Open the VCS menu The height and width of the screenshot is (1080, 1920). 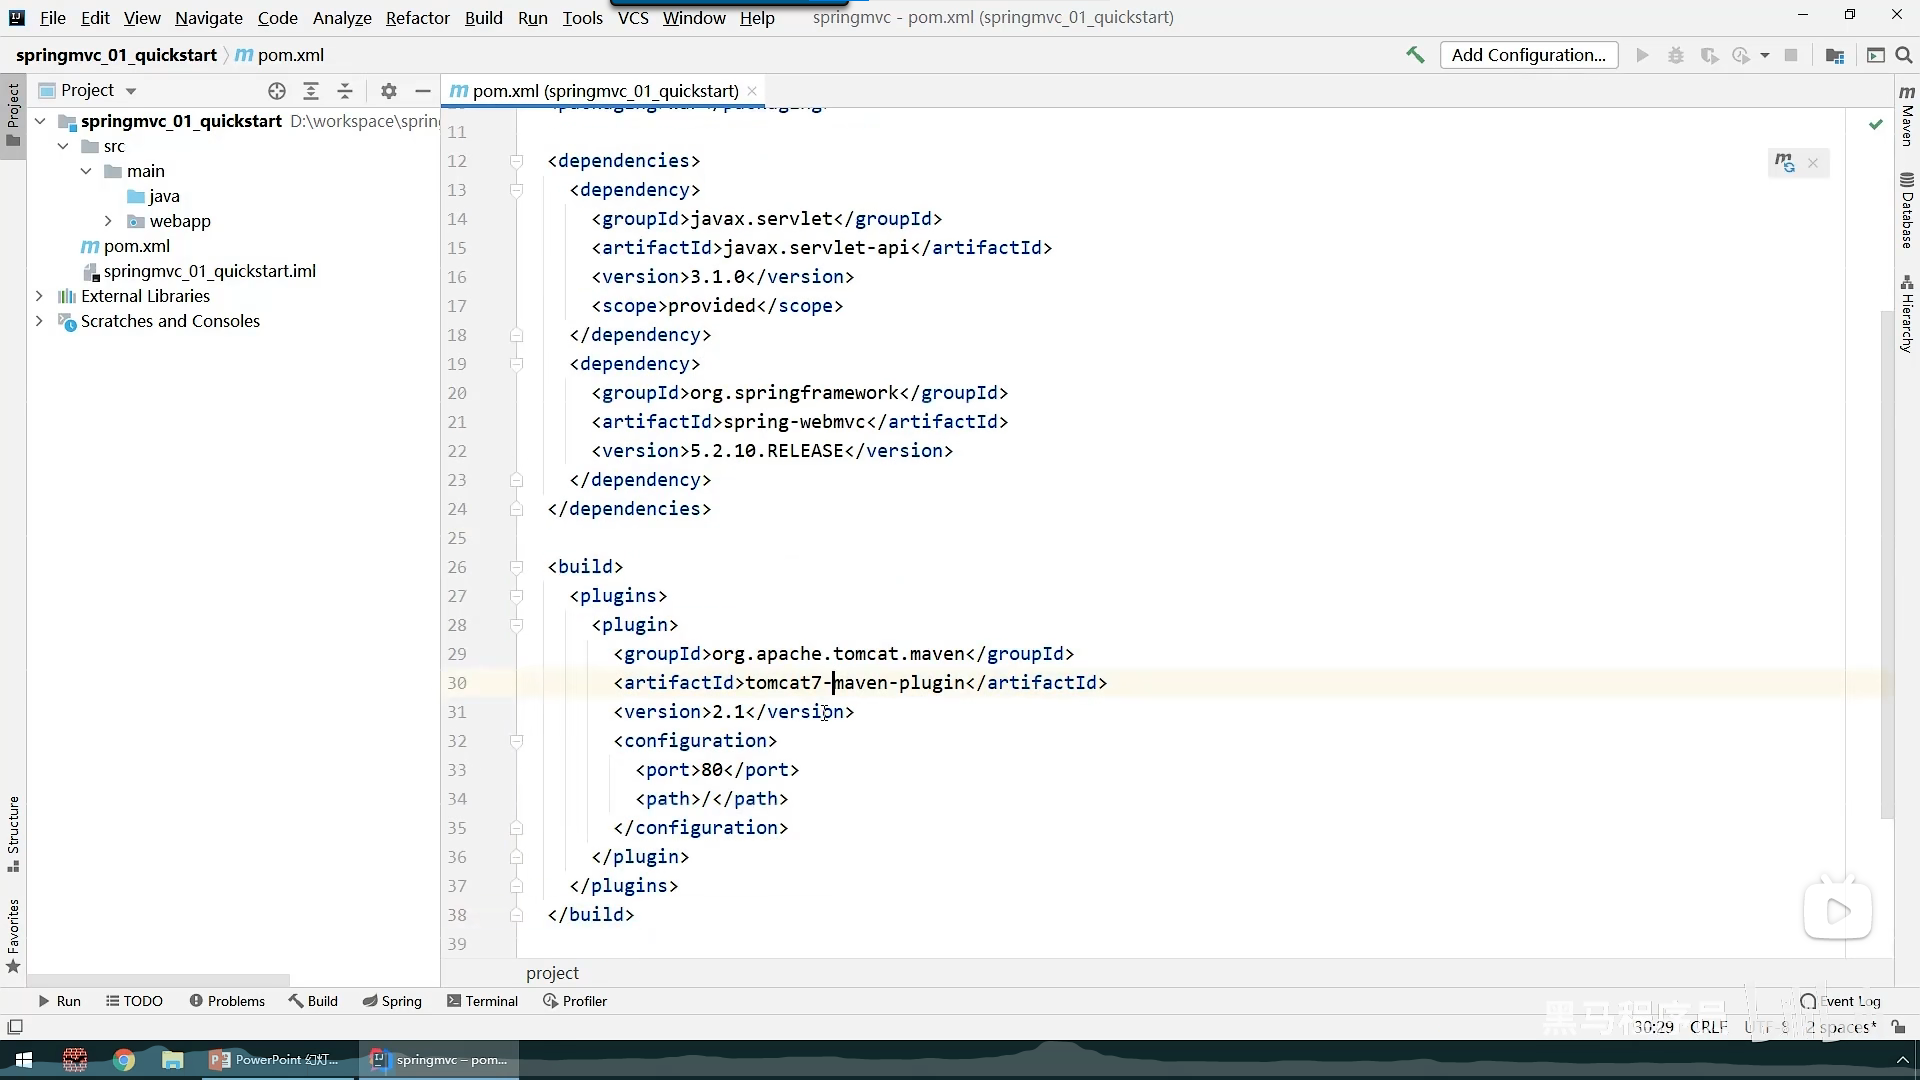633,17
